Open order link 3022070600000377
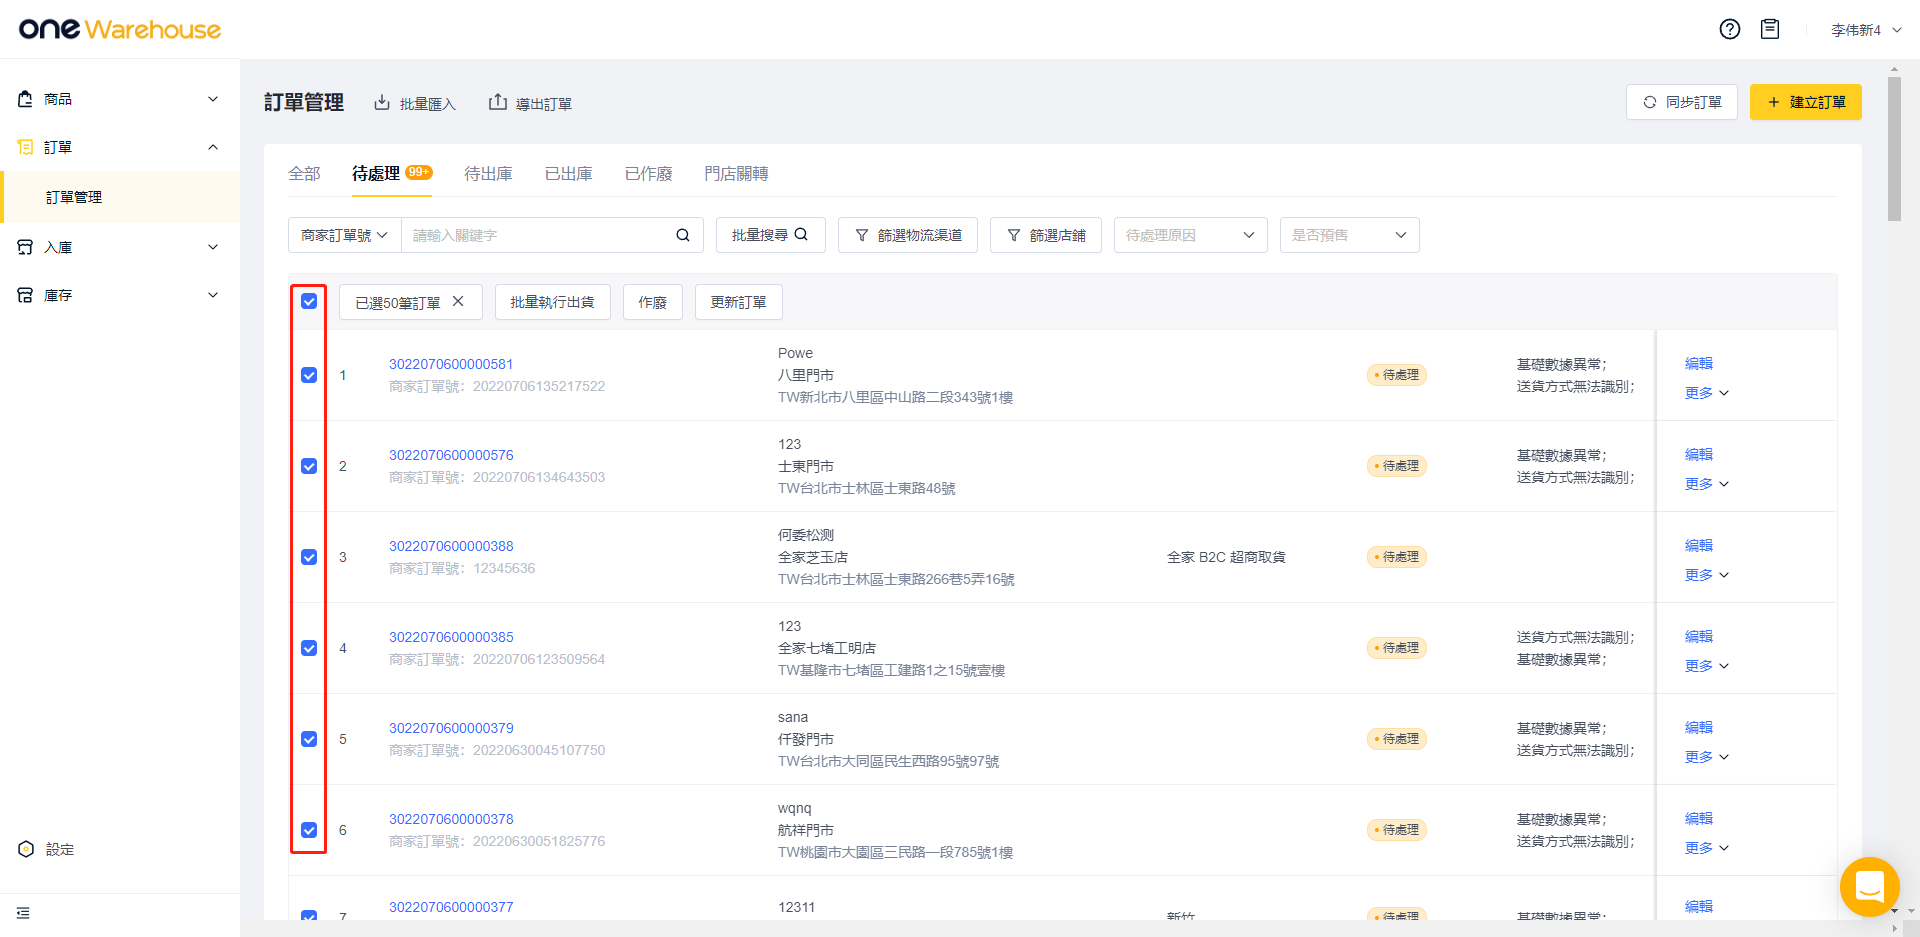Viewport: 1920px width, 937px height. (x=451, y=907)
